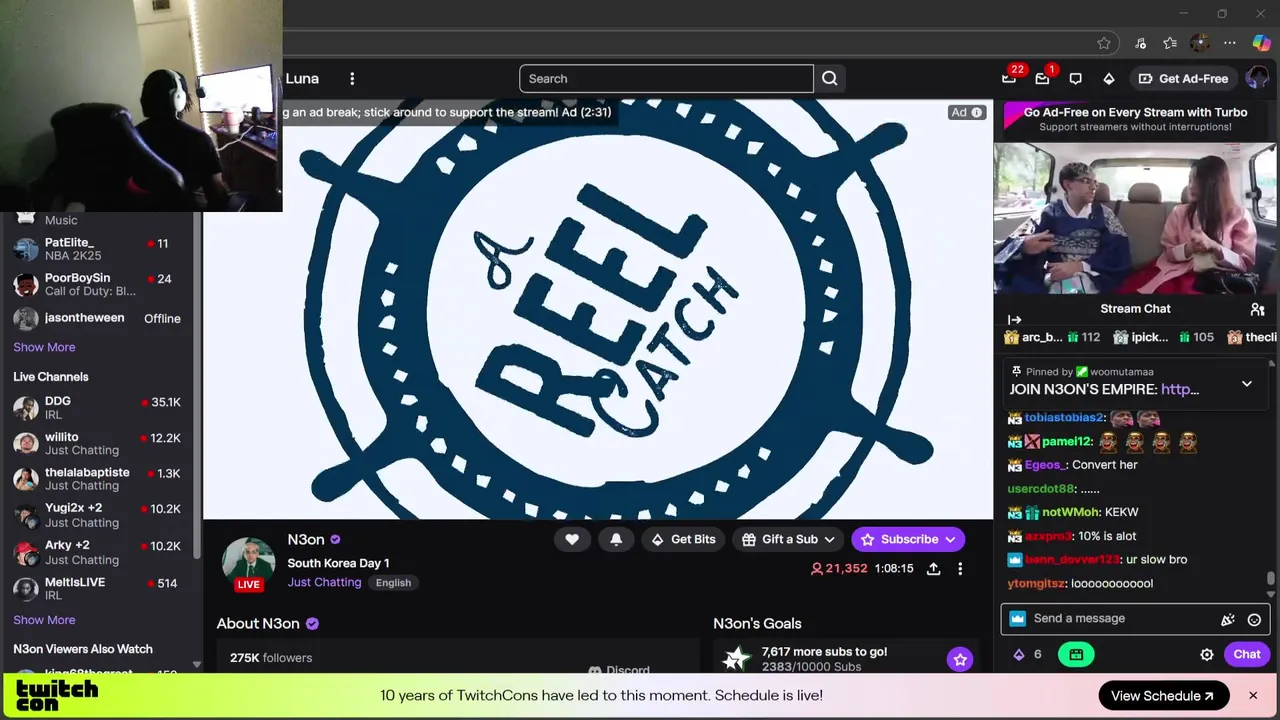
Task: Follow N3on with the heart button
Action: pyautogui.click(x=572, y=539)
